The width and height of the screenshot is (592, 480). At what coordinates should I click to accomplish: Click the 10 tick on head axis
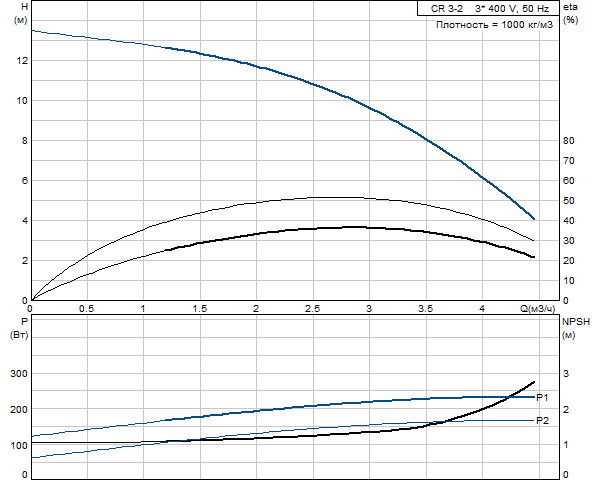pos(22,100)
